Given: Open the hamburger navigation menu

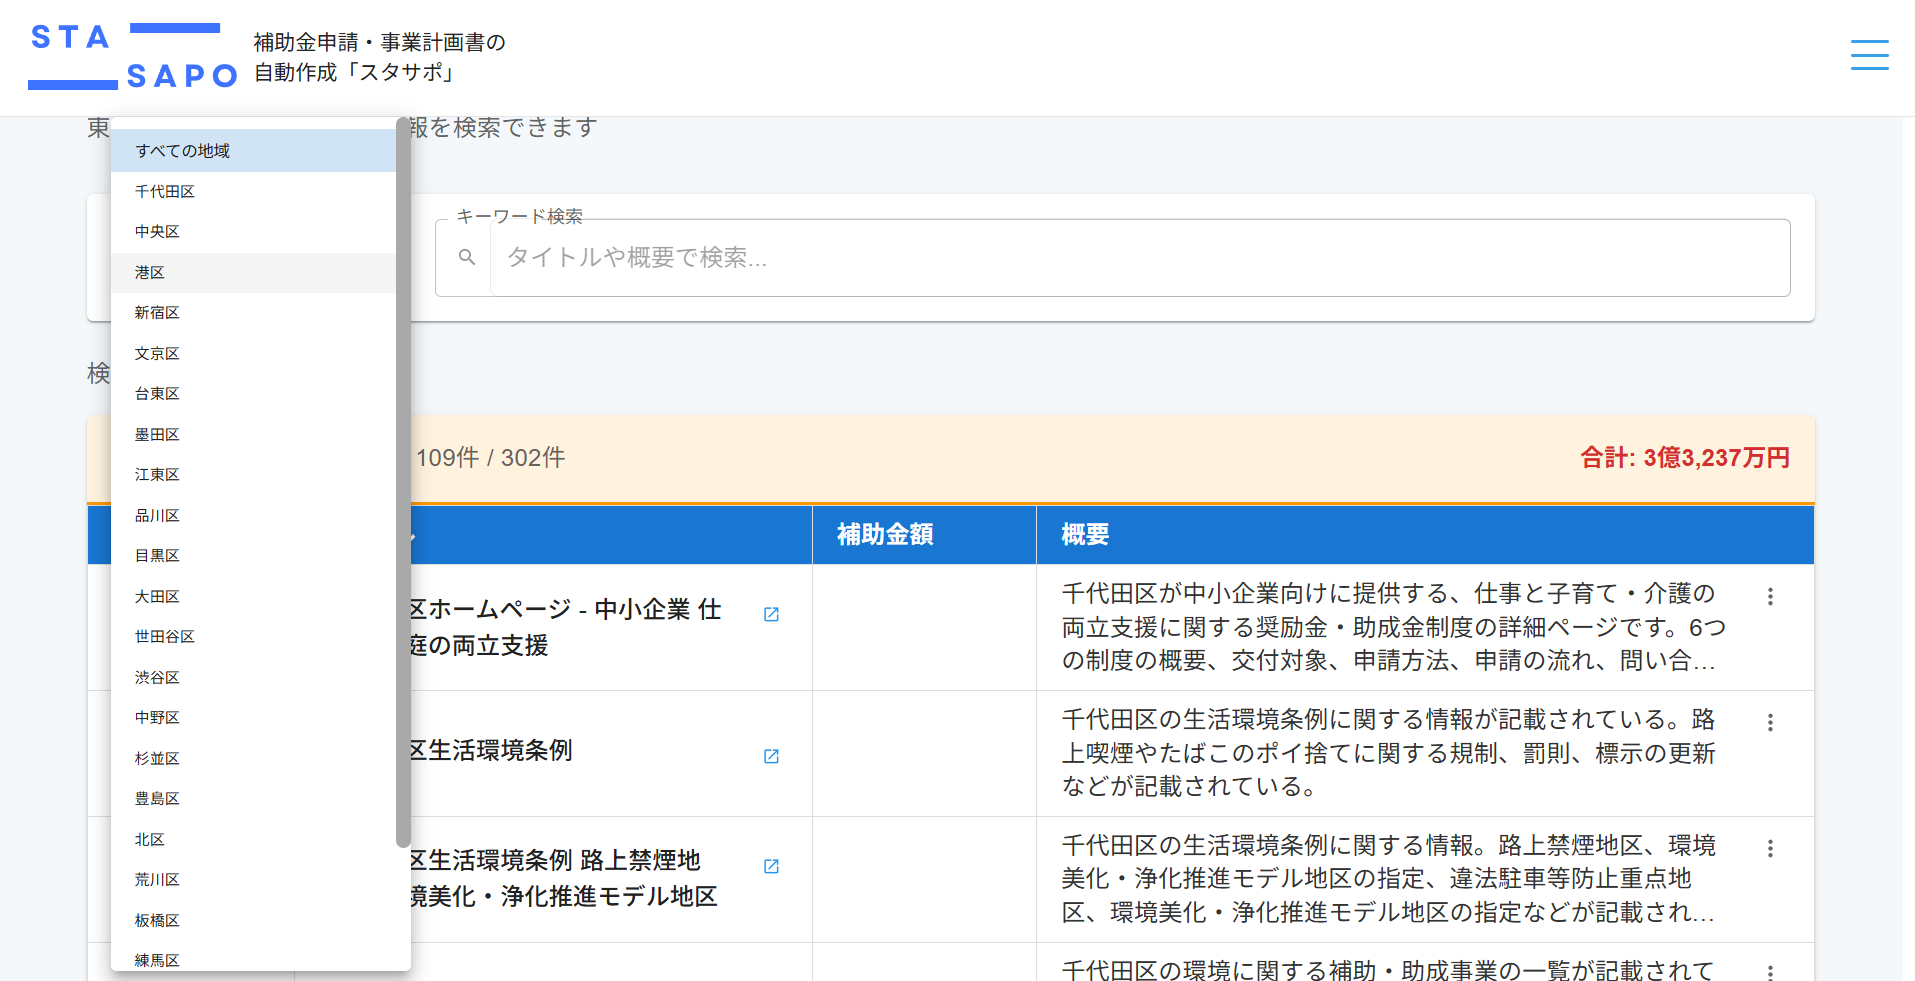Looking at the screenshot, I should coord(1869,56).
